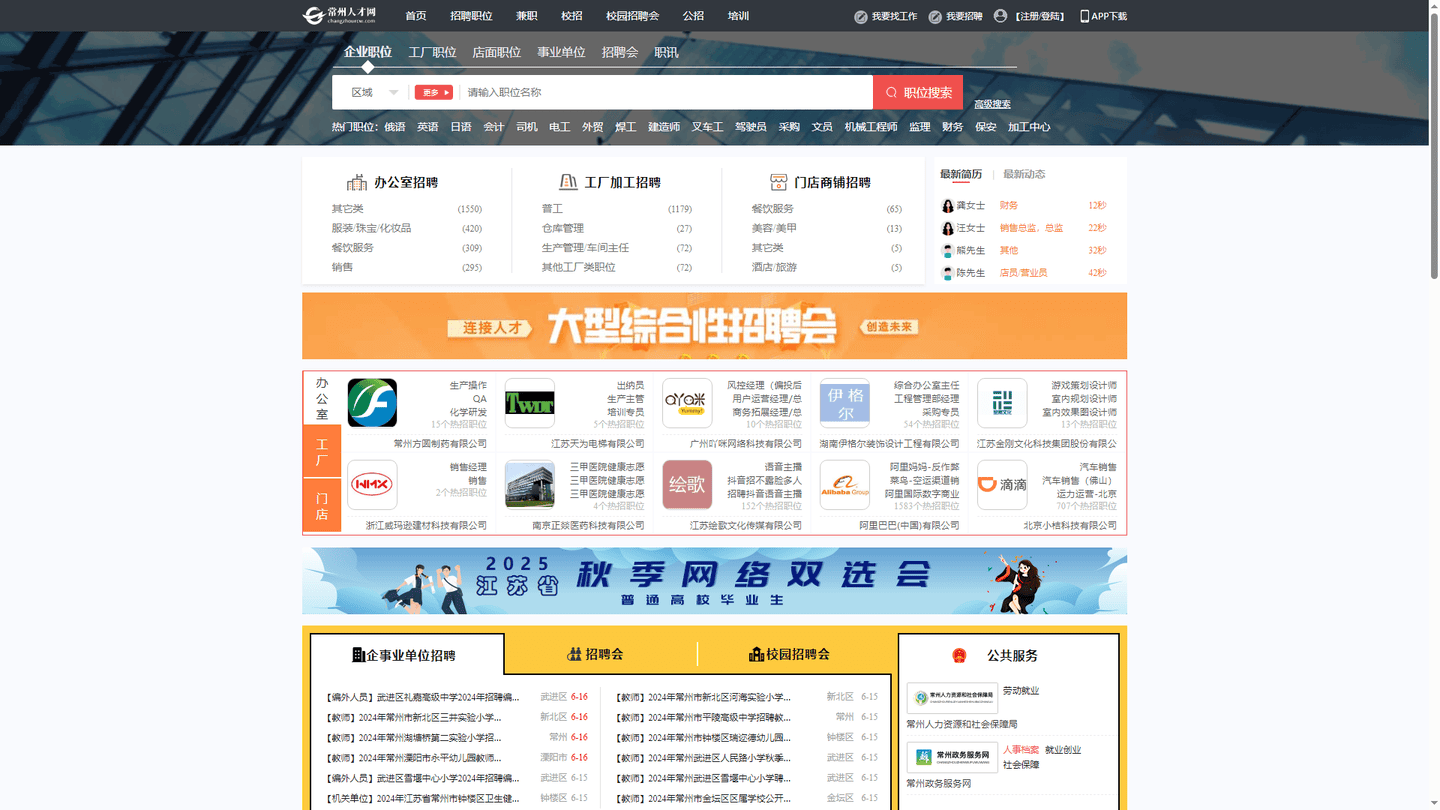Select the 工厂 side tab

(x=322, y=452)
